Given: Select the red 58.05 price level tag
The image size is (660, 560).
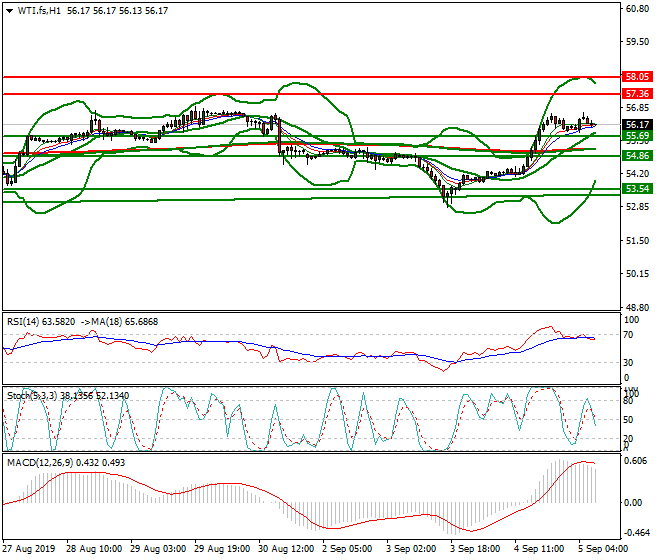Looking at the screenshot, I should 637,76.
